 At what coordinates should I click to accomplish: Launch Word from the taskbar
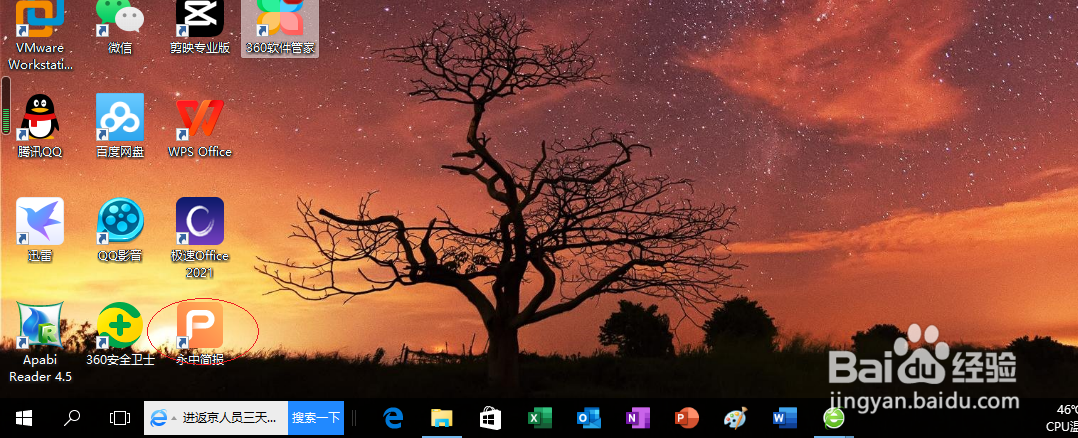(x=784, y=417)
